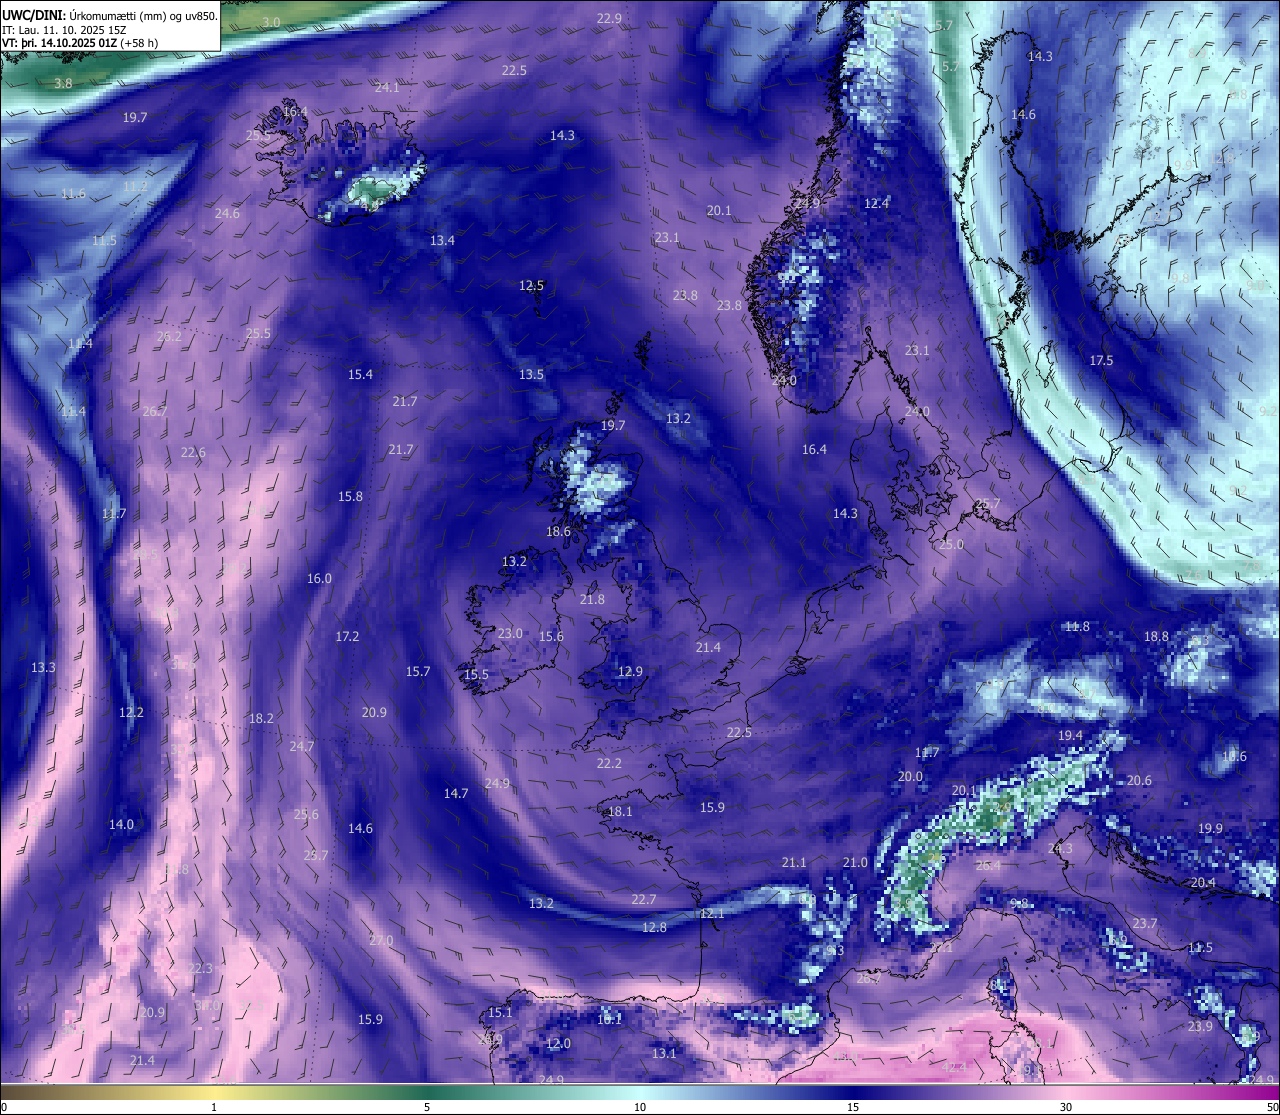Click the 13.4 value south of Iceland

click(x=442, y=240)
